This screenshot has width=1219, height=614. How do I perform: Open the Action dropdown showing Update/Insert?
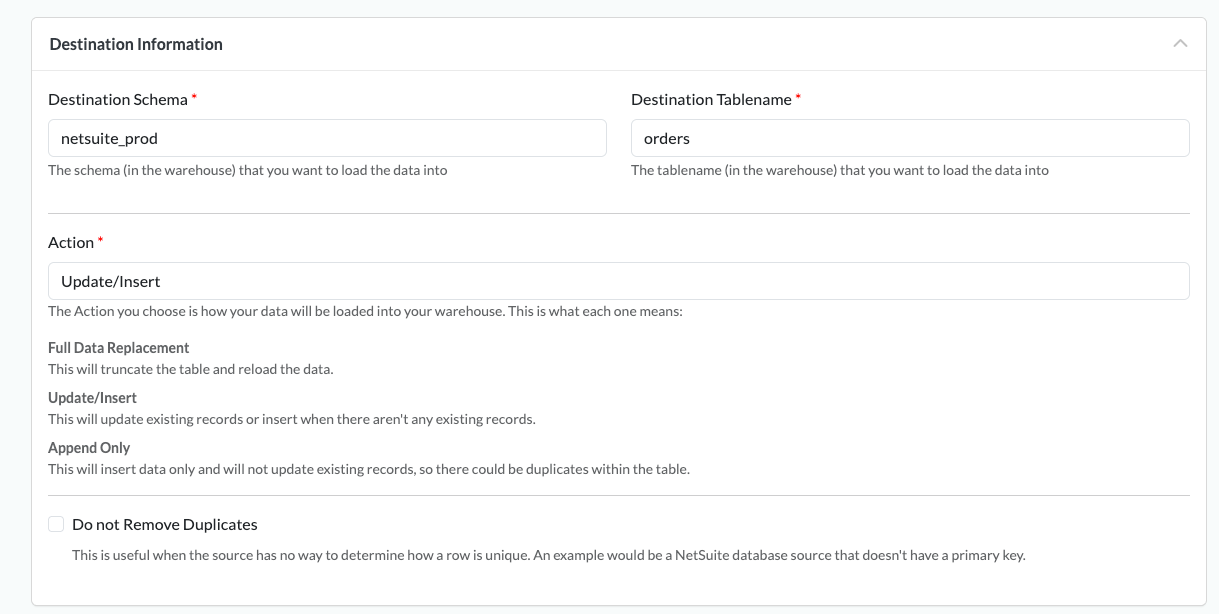(618, 281)
